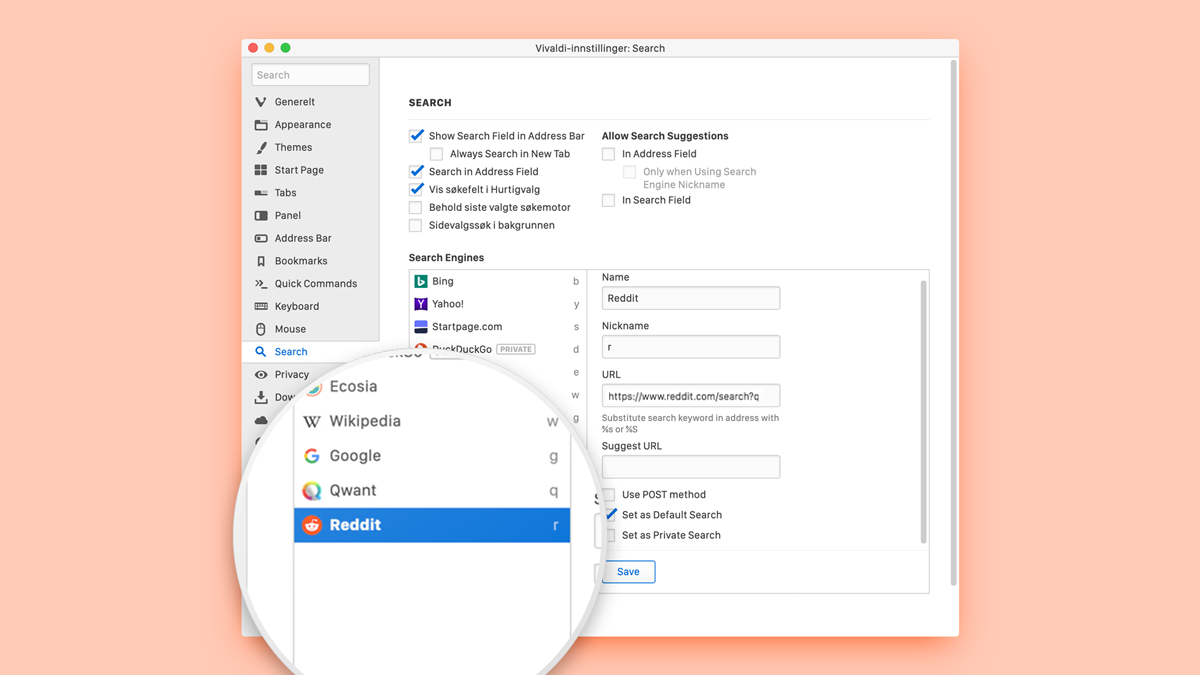Click the Start Page grid icon
This screenshot has height=675, width=1200.
coord(261,170)
